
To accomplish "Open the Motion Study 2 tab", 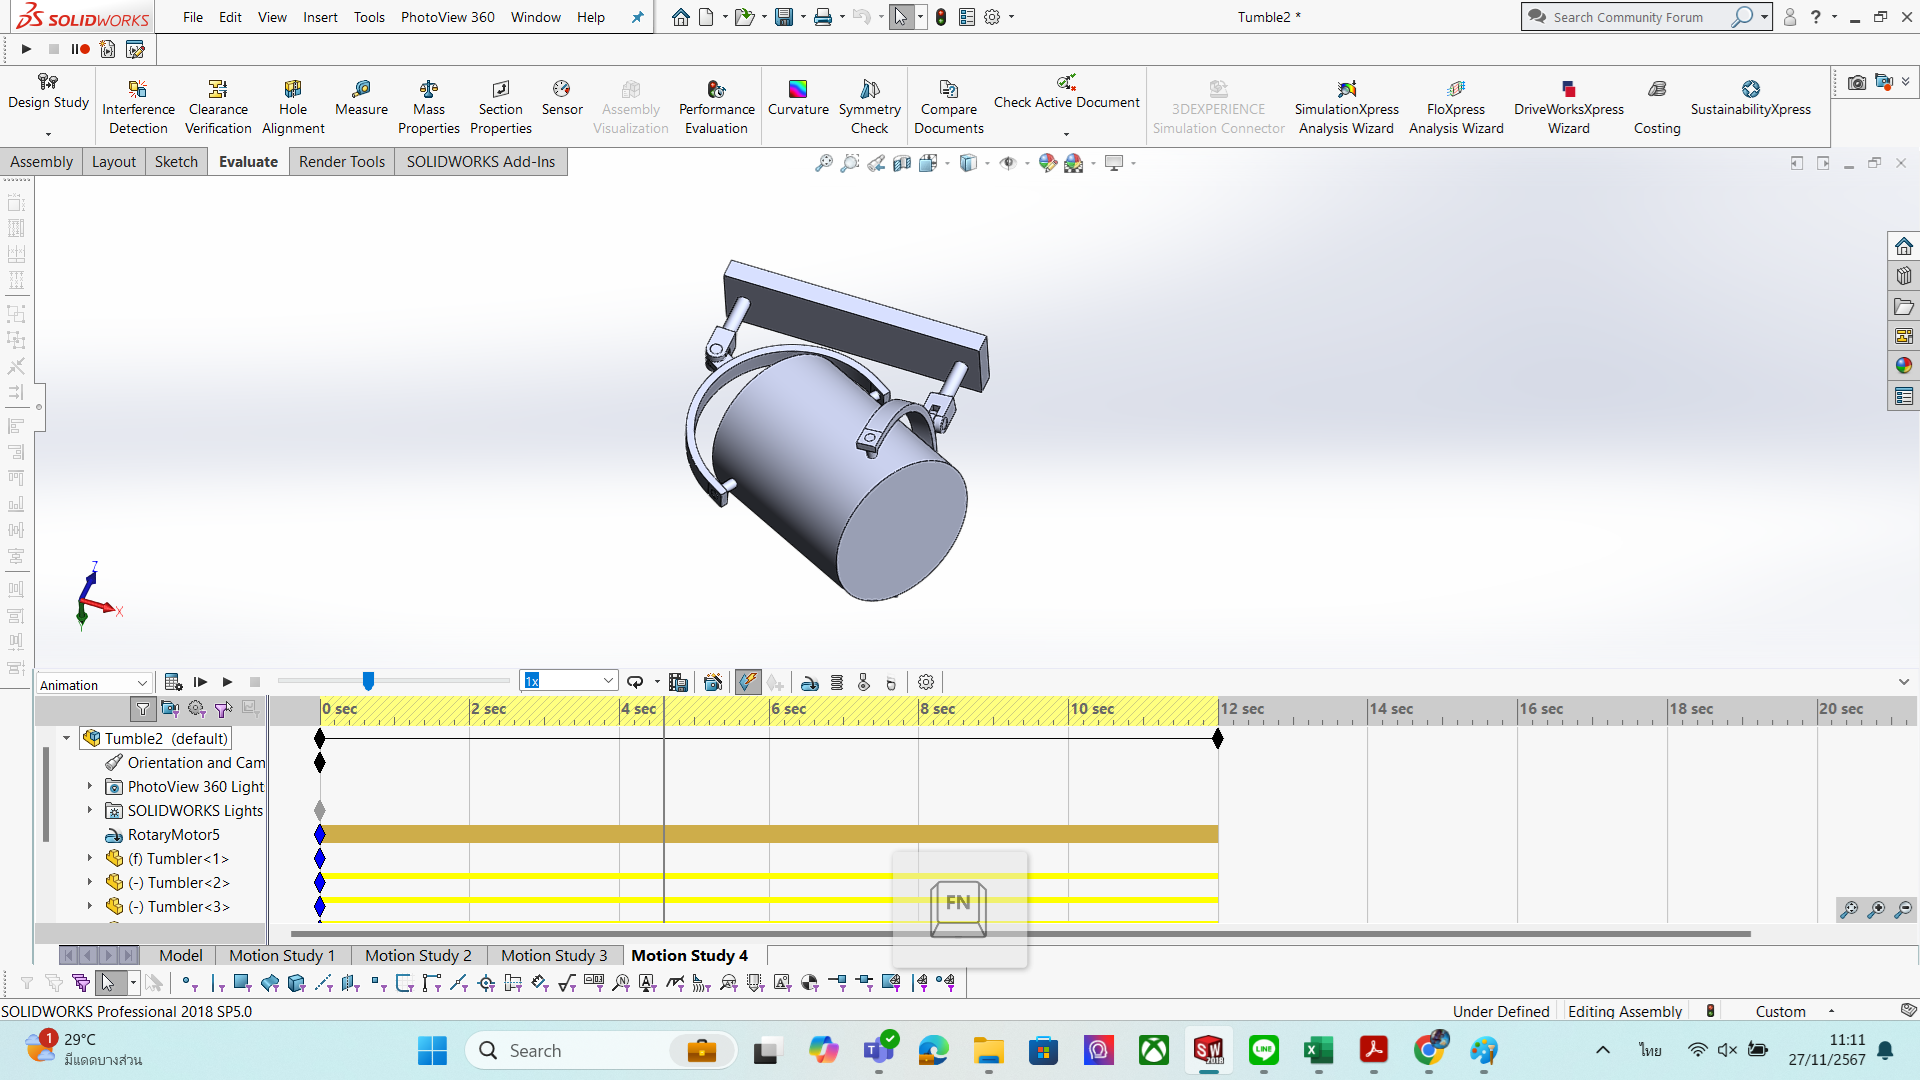I will [418, 956].
